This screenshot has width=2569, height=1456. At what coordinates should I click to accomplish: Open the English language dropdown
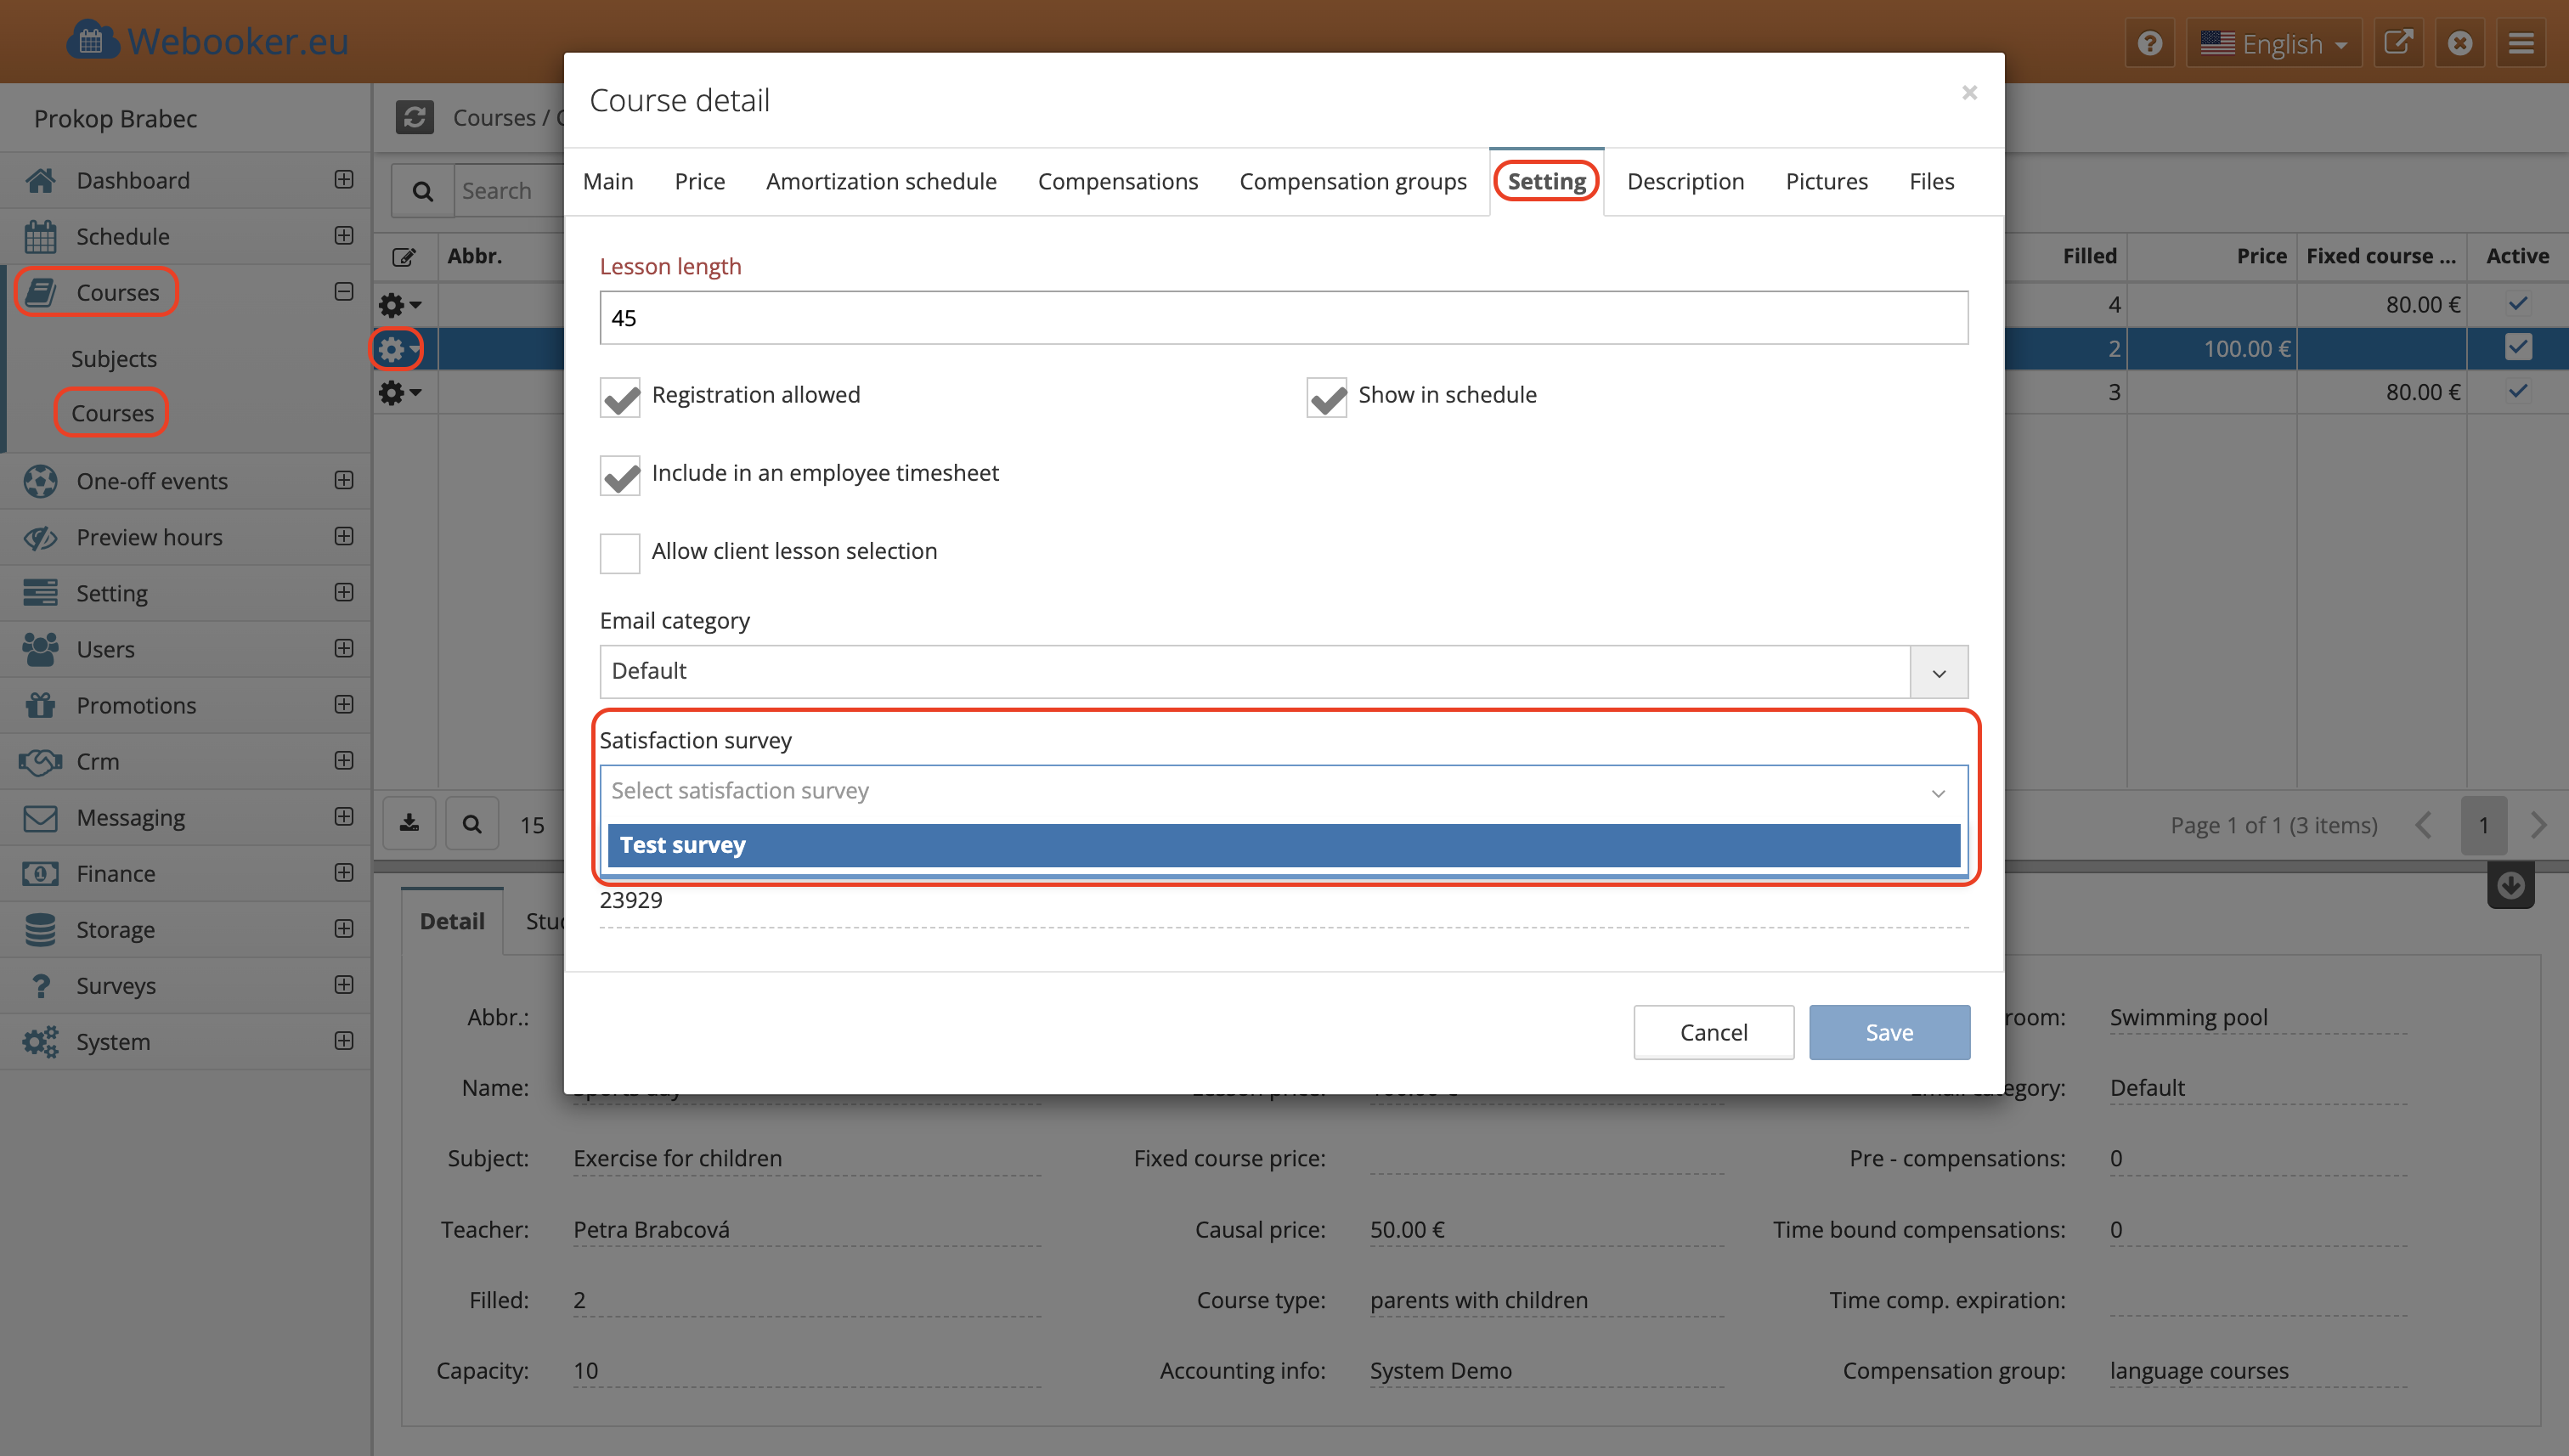coord(2273,43)
